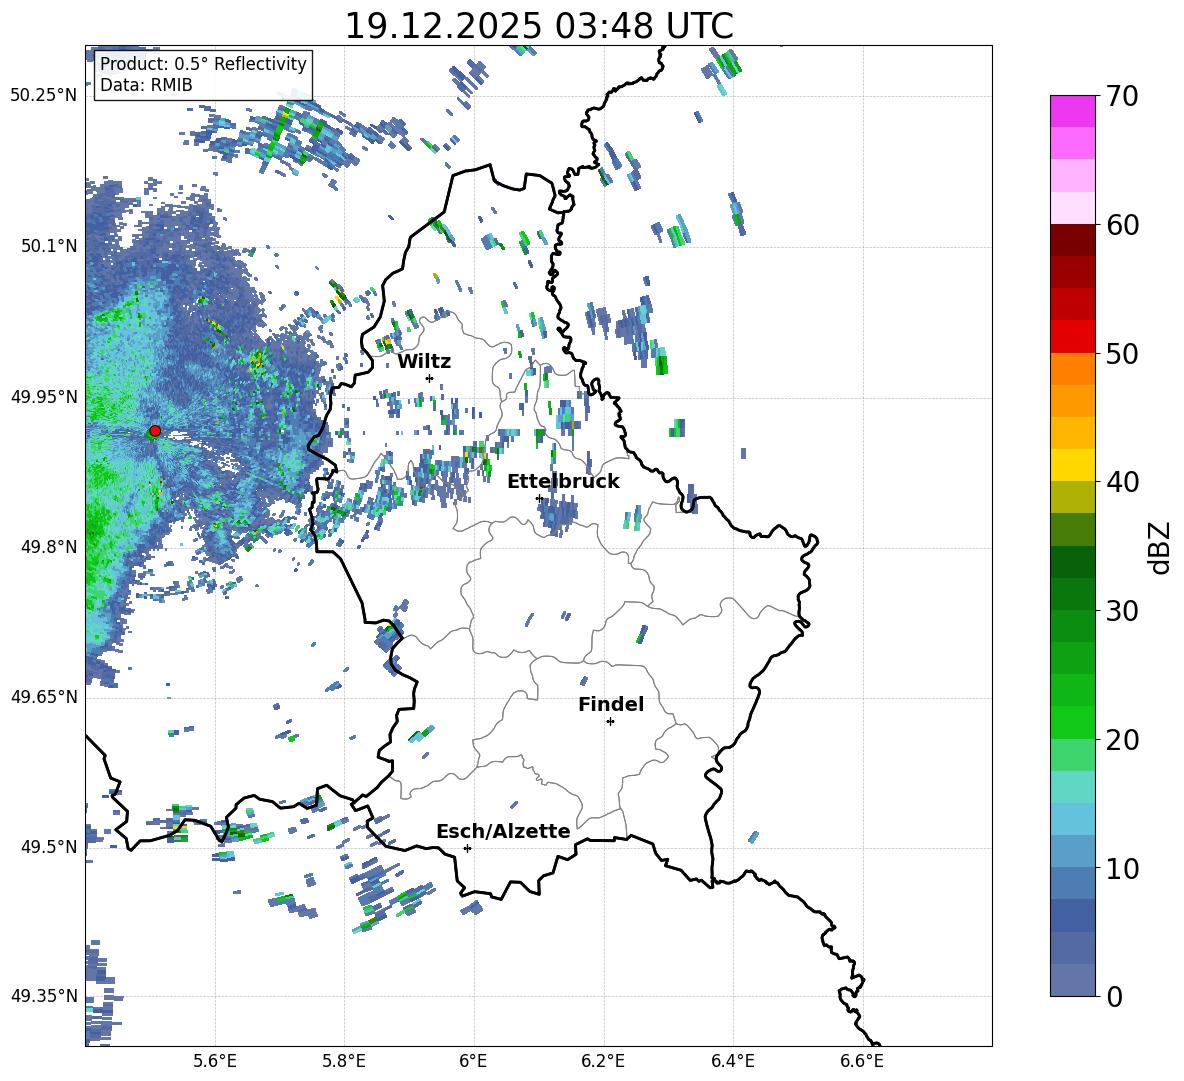Click the 50.1°N latitude label

48,246
